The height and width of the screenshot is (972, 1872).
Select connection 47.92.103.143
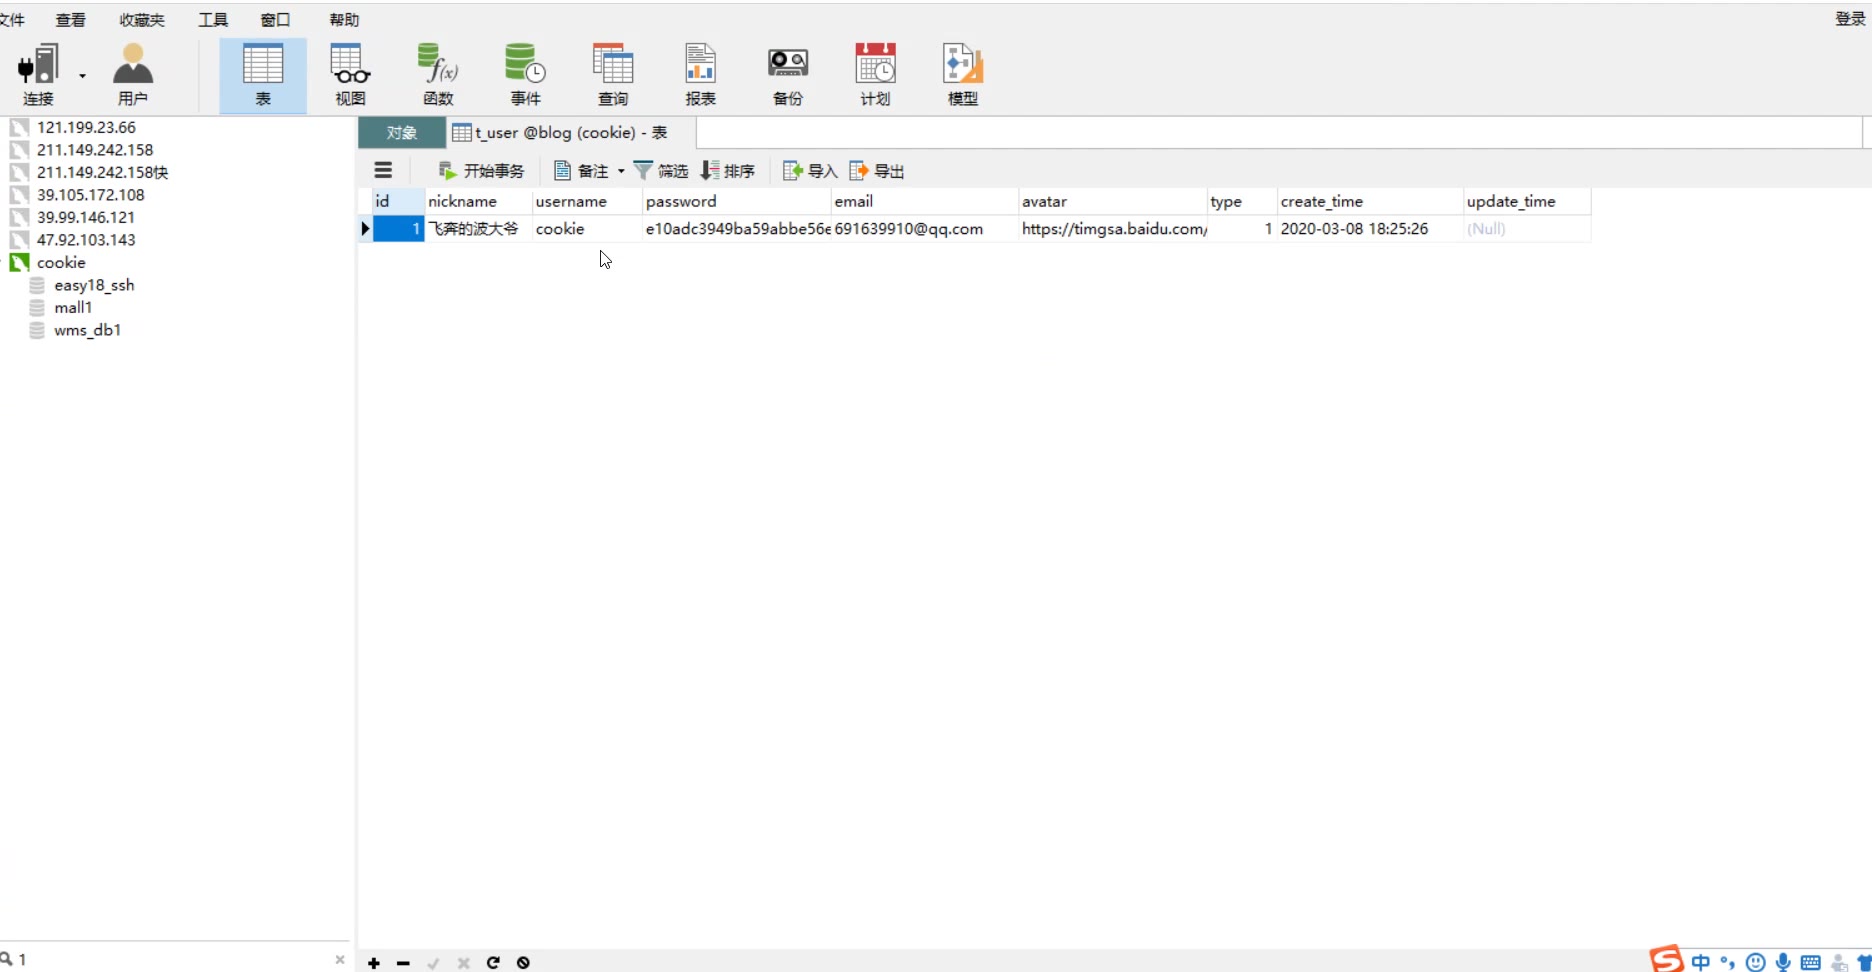click(86, 240)
